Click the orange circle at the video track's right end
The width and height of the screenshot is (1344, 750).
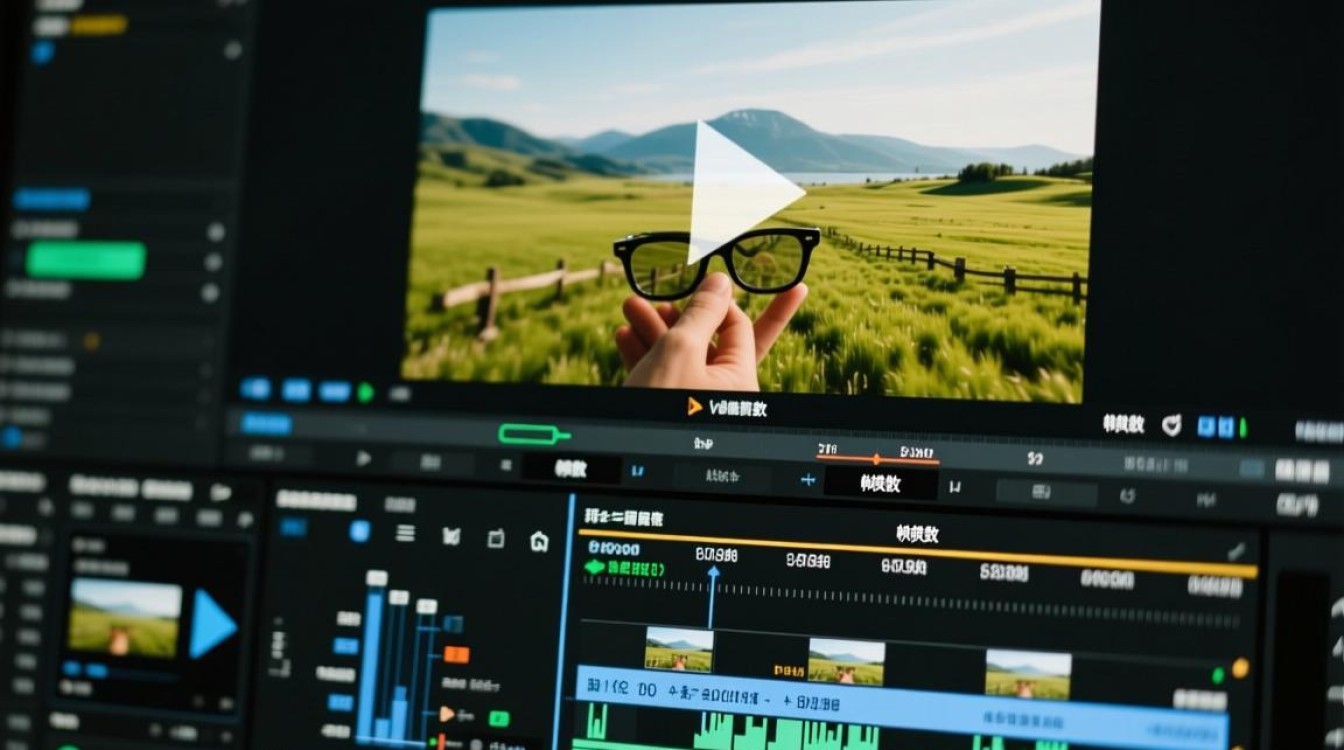pyautogui.click(x=1240, y=668)
